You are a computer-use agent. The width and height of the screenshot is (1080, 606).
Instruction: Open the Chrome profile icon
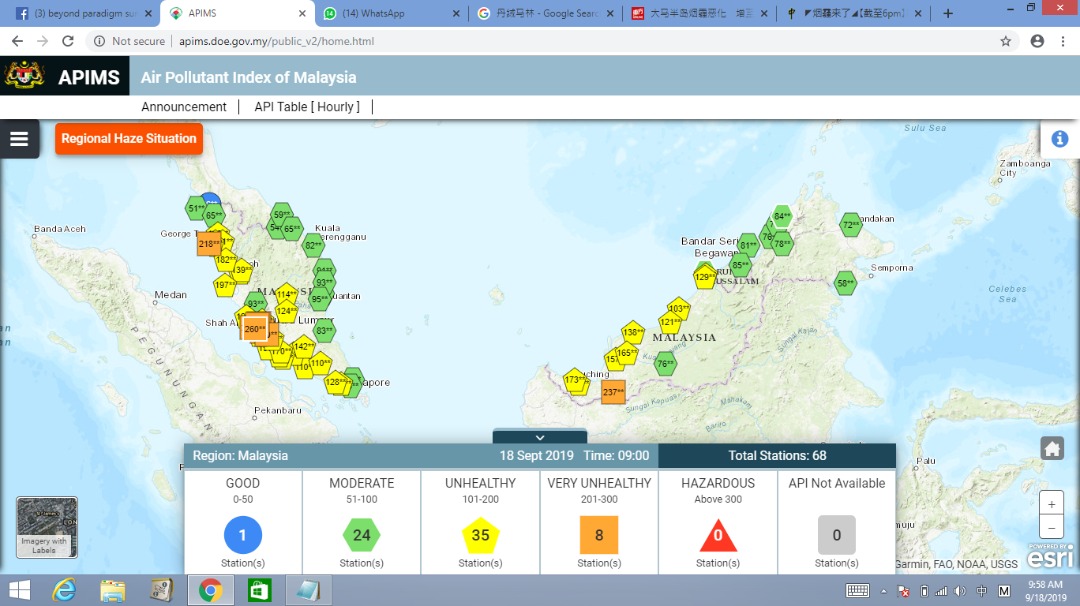pyautogui.click(x=1037, y=41)
